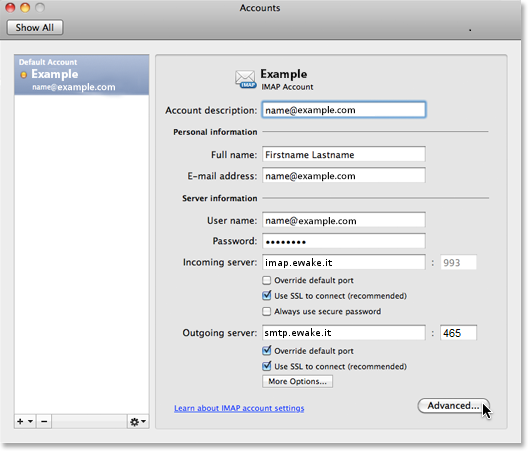Click the plus add account icon
The height and width of the screenshot is (451, 528).
pyautogui.click(x=21, y=421)
